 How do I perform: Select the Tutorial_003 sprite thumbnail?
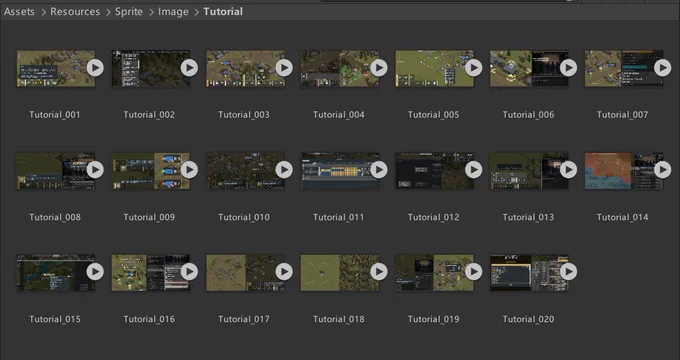(x=245, y=68)
